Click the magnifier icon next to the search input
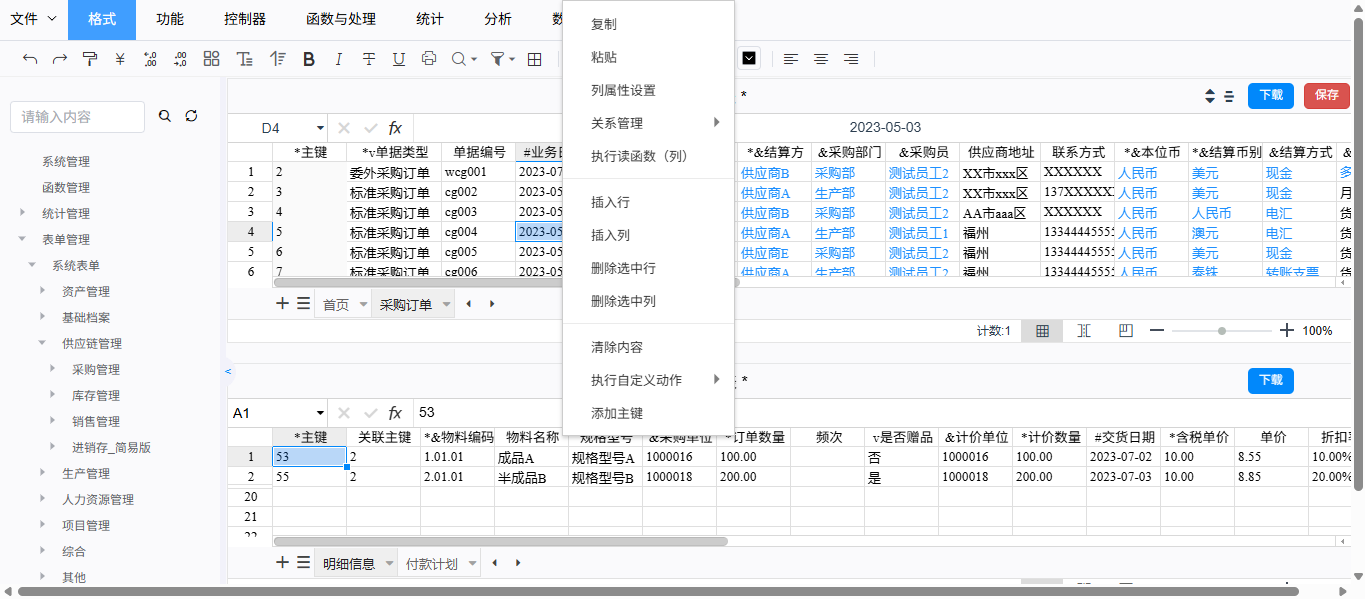The height and width of the screenshot is (599, 1365). (165, 116)
